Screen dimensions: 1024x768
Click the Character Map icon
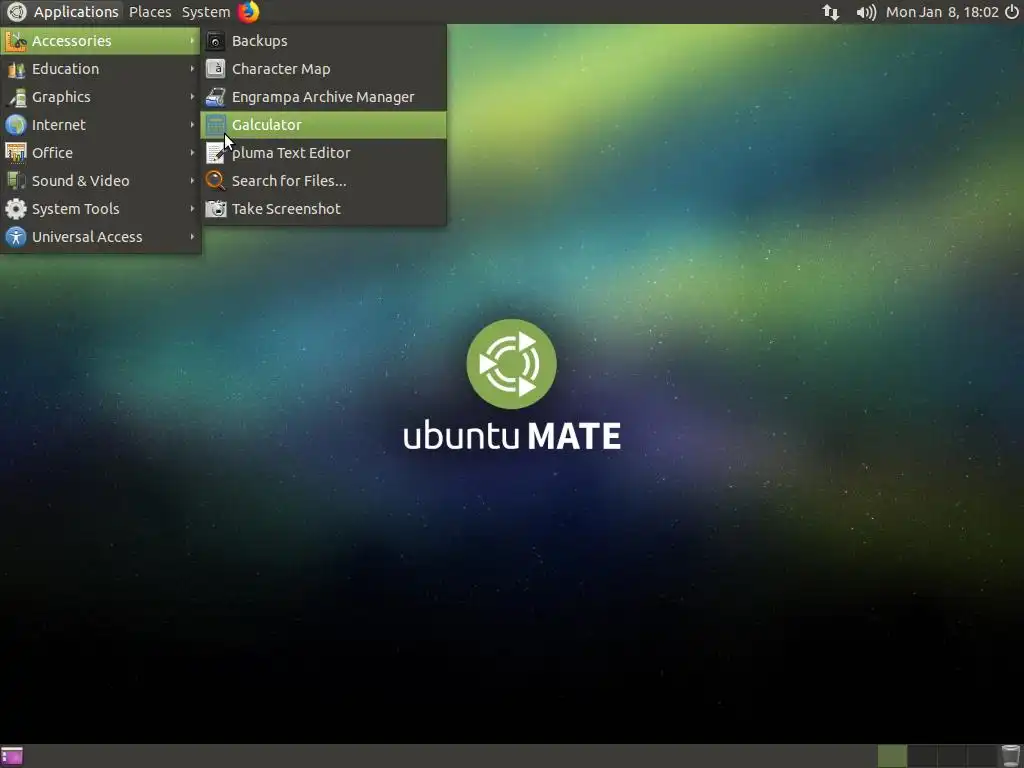click(x=216, y=69)
